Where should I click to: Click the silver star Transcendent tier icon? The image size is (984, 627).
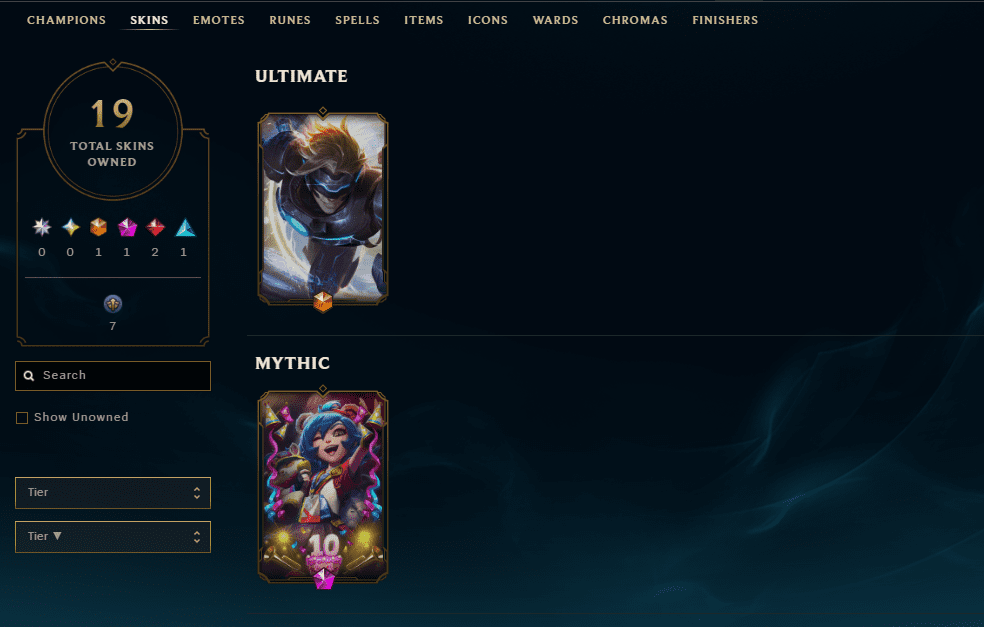(42, 227)
